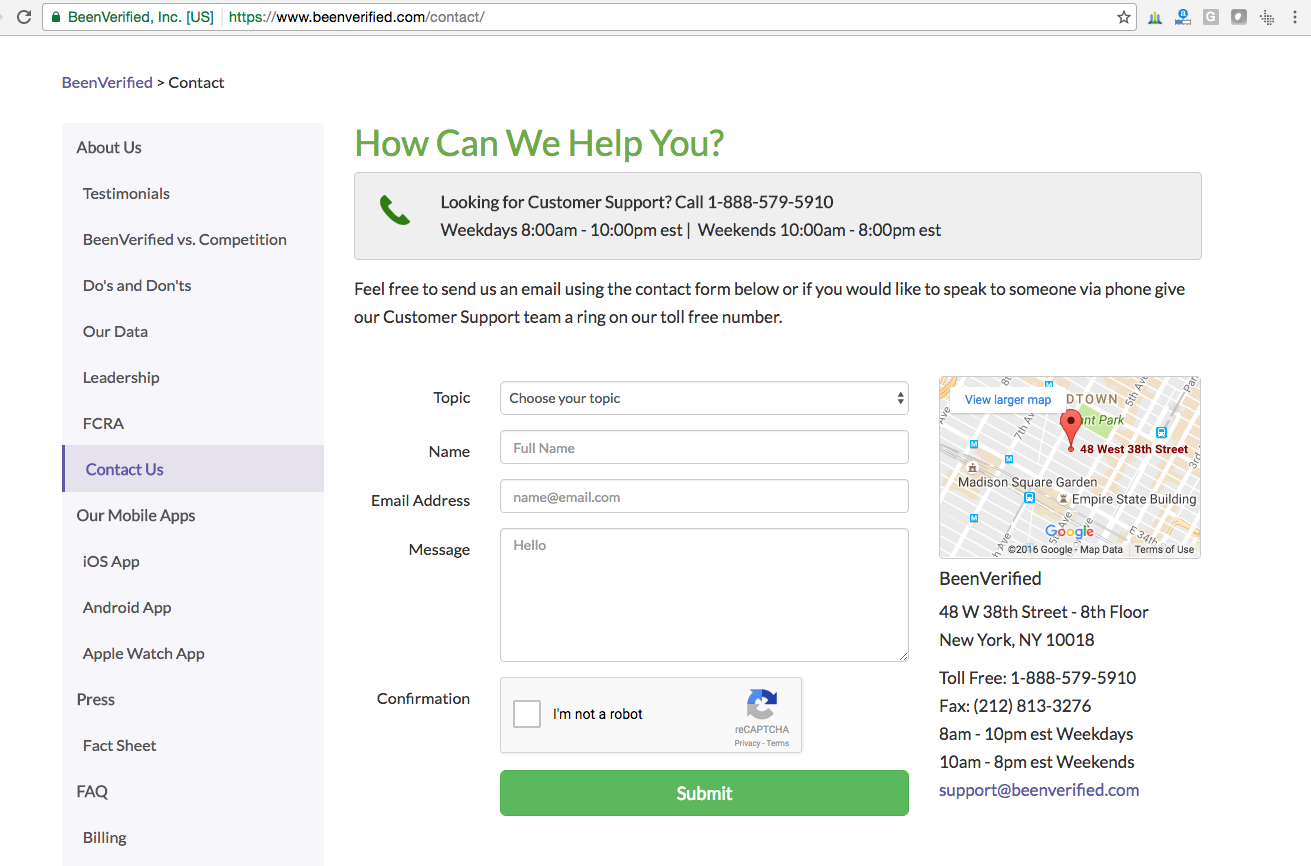Image resolution: width=1311 pixels, height=866 pixels.
Task: Open Apple Watch App page
Action: coord(144,653)
